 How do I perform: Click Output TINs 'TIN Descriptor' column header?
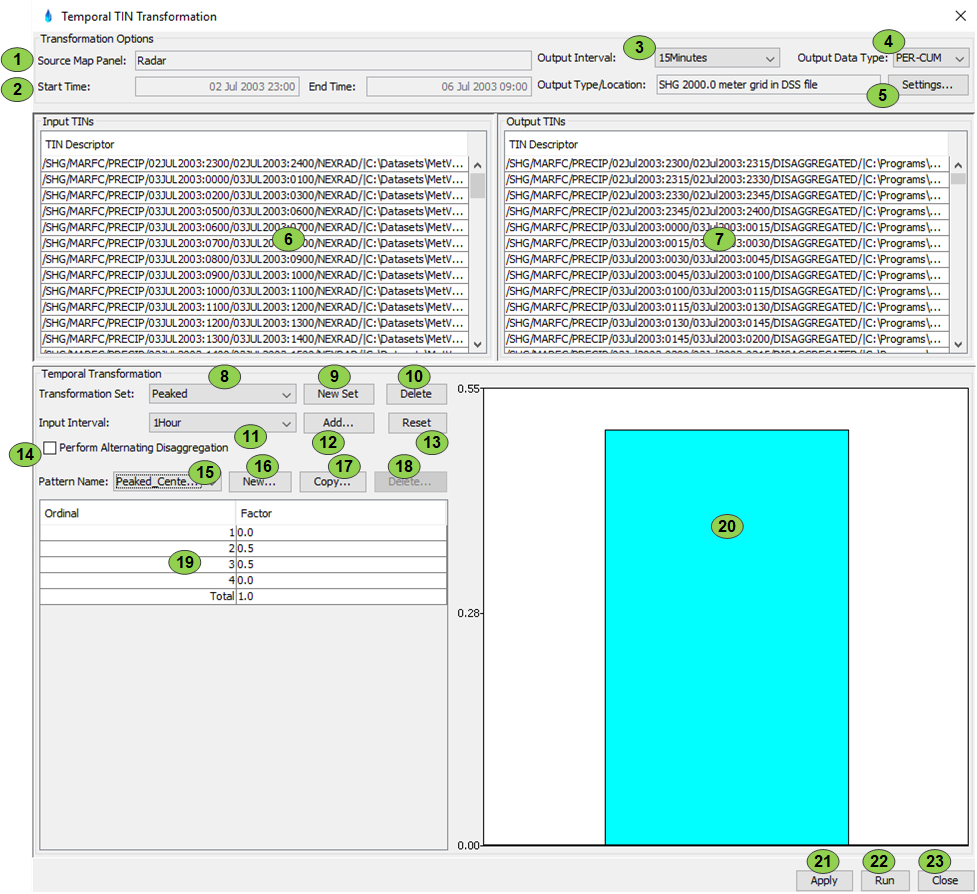(x=727, y=145)
